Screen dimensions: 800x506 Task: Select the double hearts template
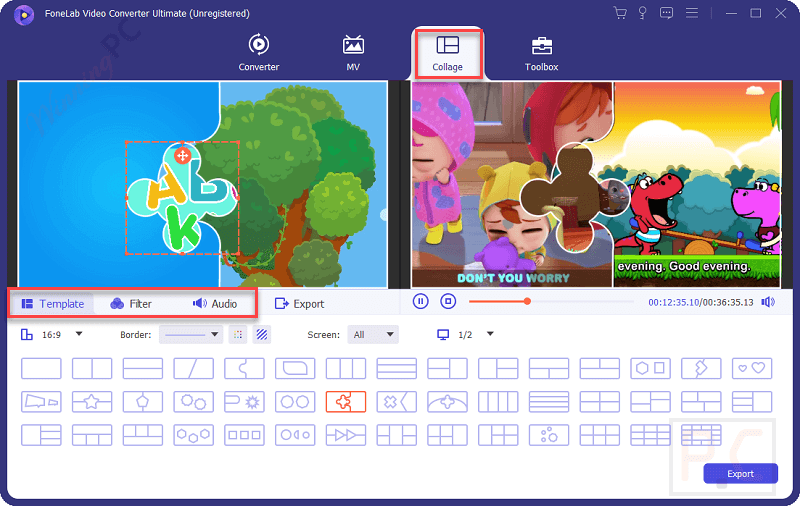coord(752,368)
